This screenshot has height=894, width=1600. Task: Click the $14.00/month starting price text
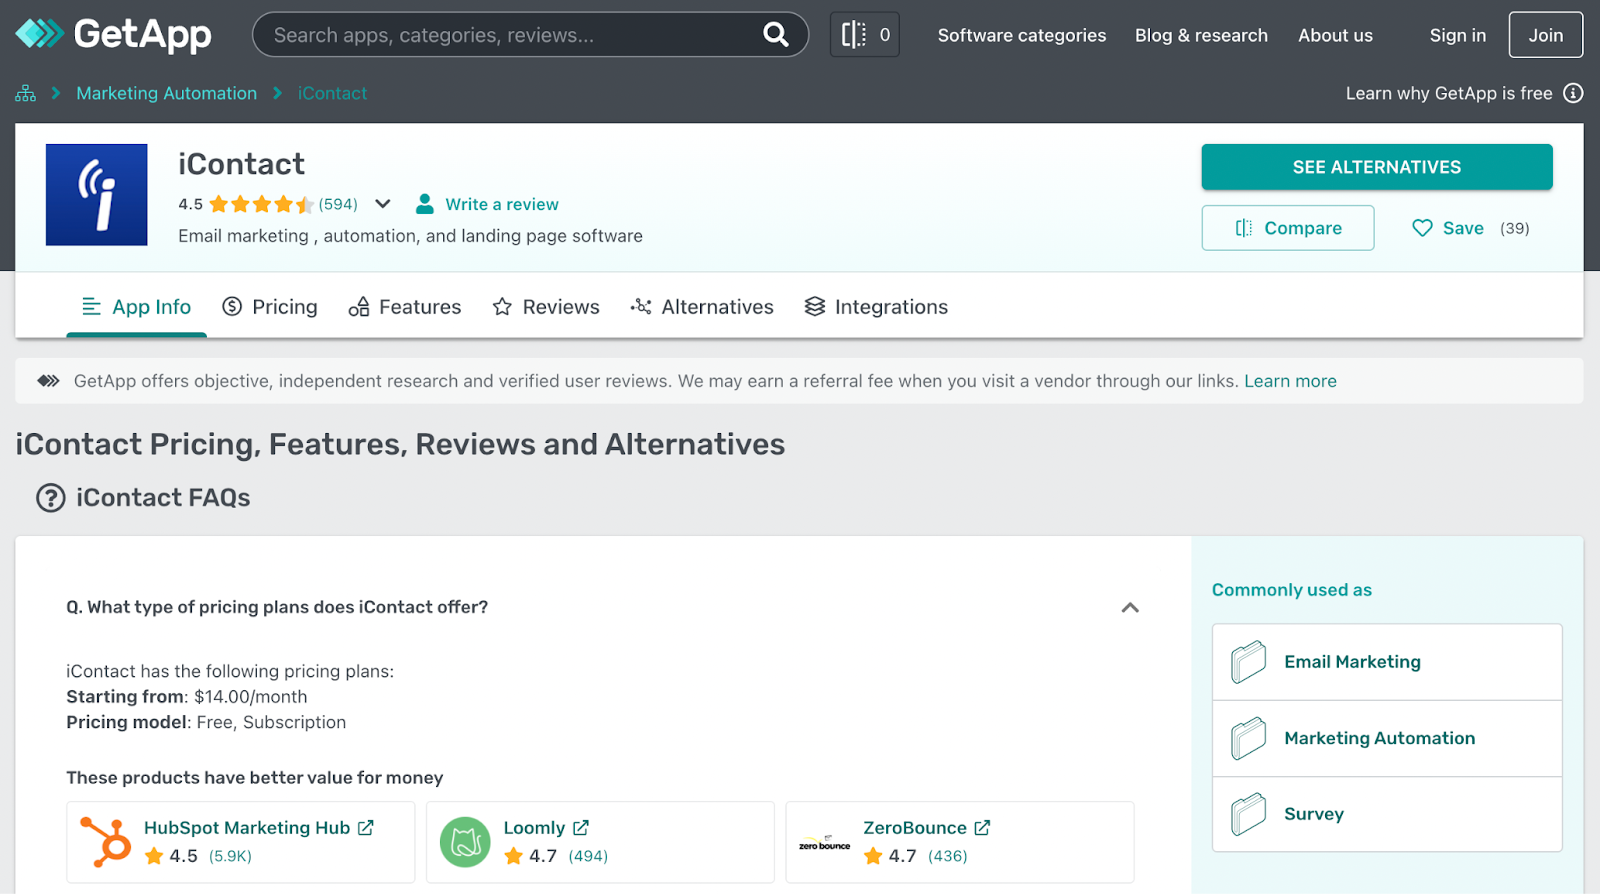(x=251, y=697)
